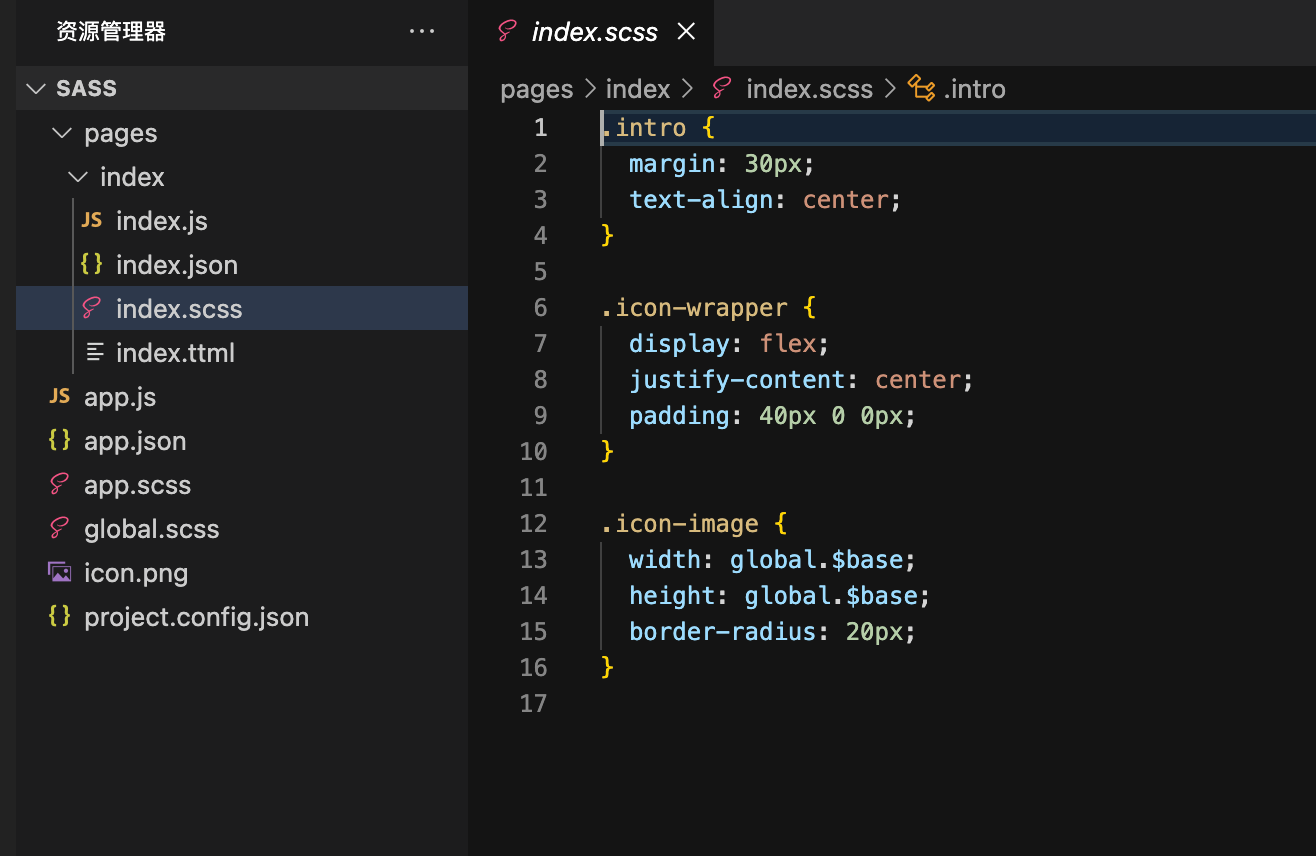This screenshot has height=856, width=1316.
Task: Click the image icon beside icon.png
Action: click(x=60, y=573)
